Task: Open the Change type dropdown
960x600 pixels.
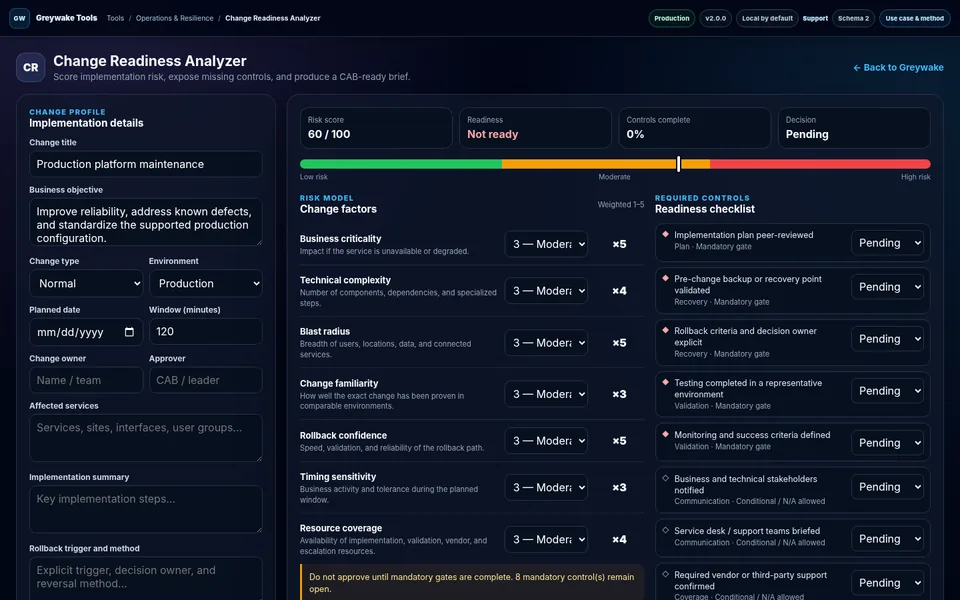Action: pos(86,283)
